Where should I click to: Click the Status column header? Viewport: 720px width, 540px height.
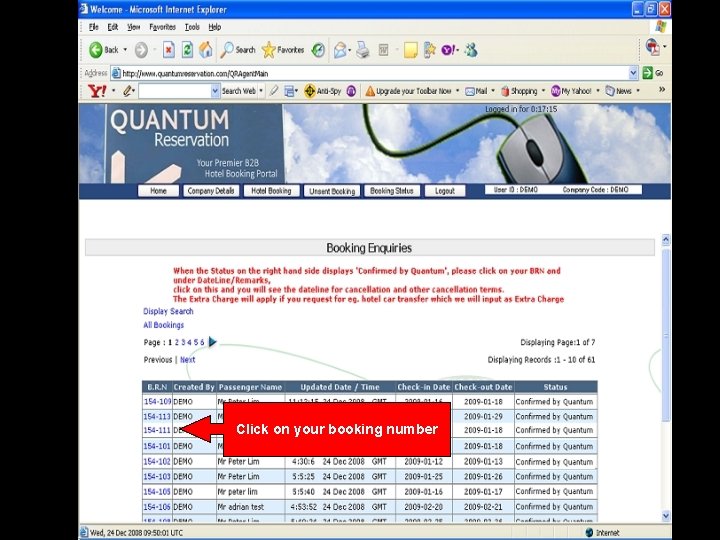point(556,387)
